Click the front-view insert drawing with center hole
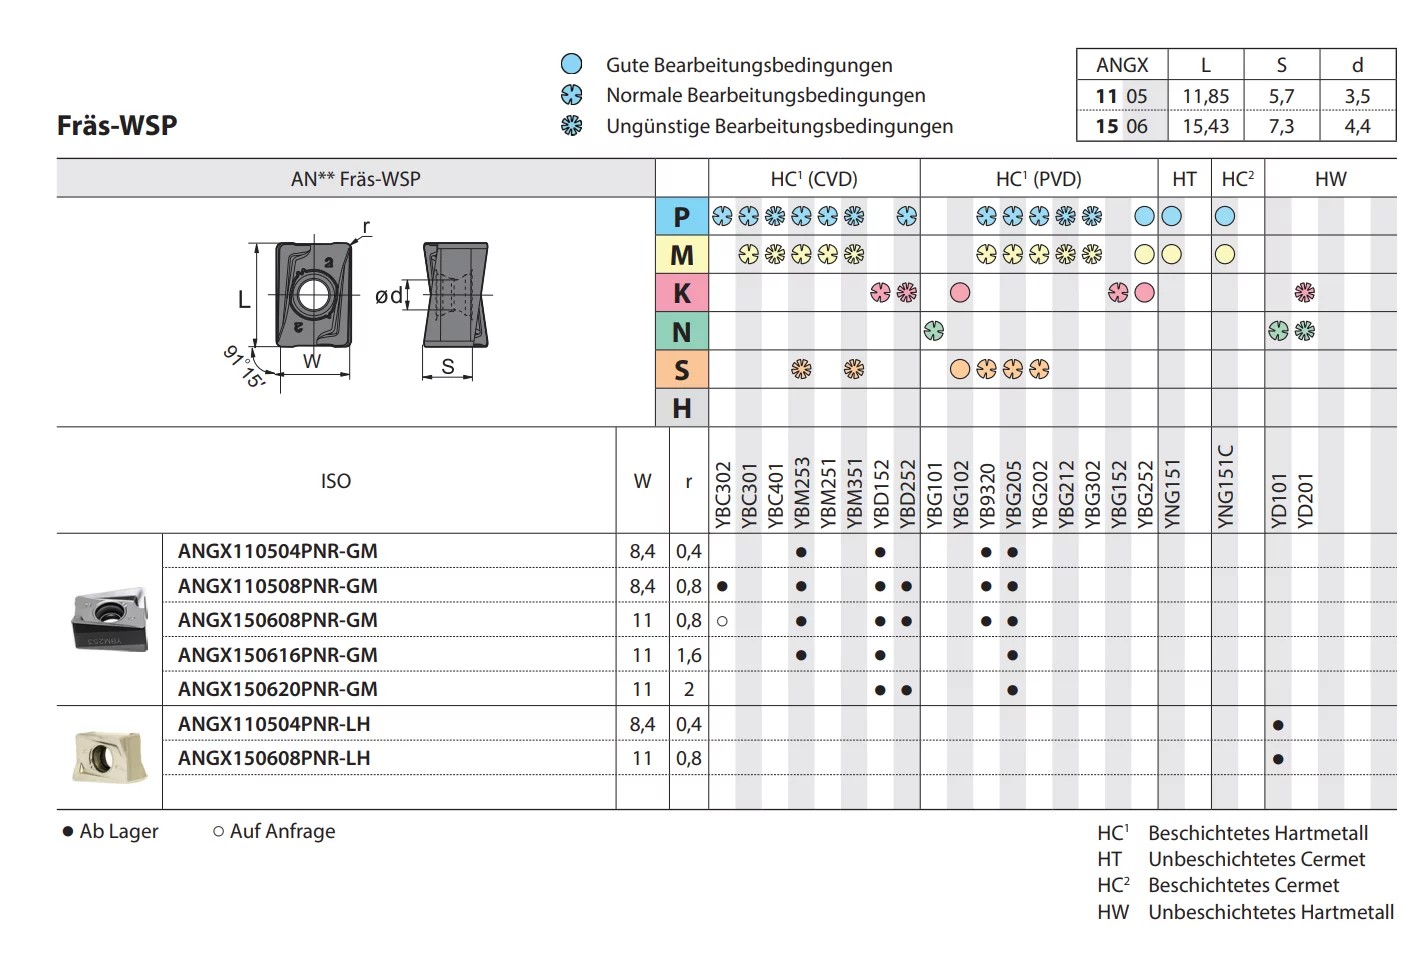1427x960 pixels. pos(313,294)
